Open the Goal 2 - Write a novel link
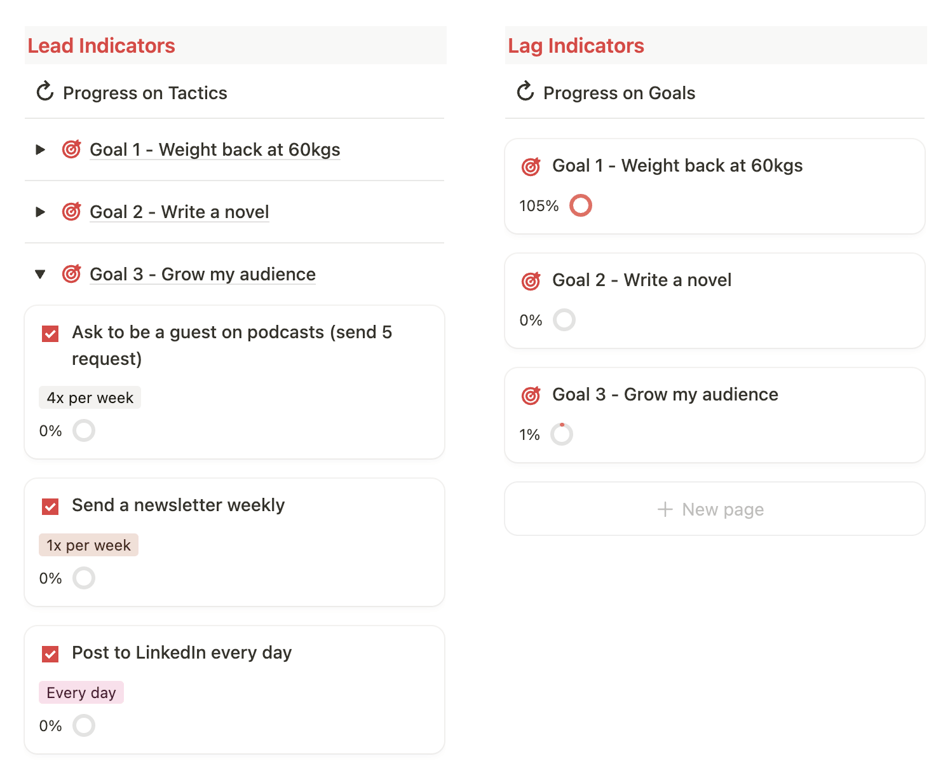The width and height of the screenshot is (943, 768). coord(179,211)
